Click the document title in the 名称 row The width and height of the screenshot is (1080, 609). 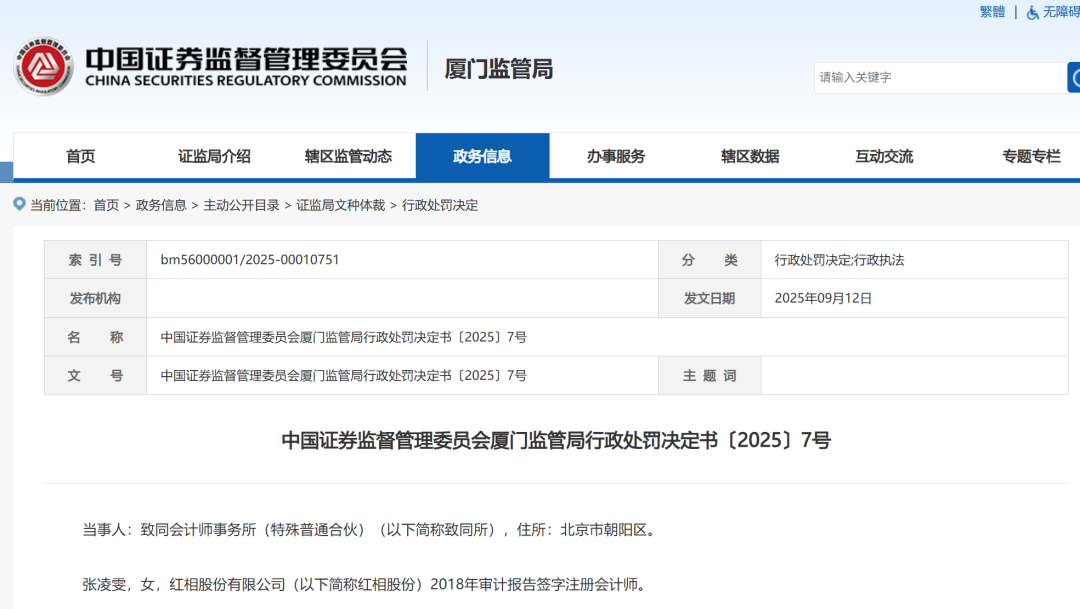tap(344, 337)
